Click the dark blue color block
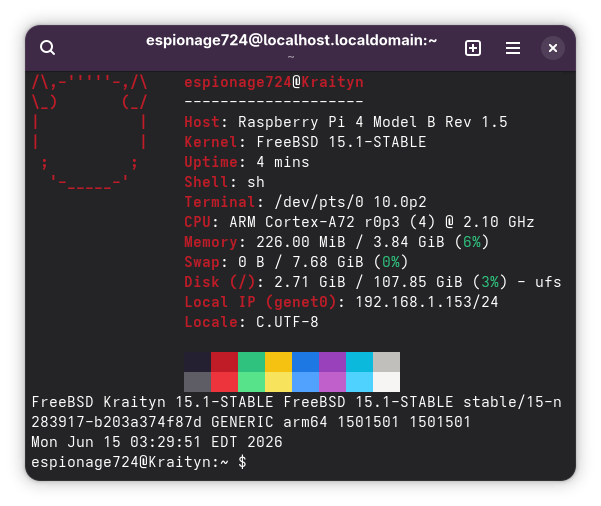Screen dimensions: 601x506 [x=305, y=362]
